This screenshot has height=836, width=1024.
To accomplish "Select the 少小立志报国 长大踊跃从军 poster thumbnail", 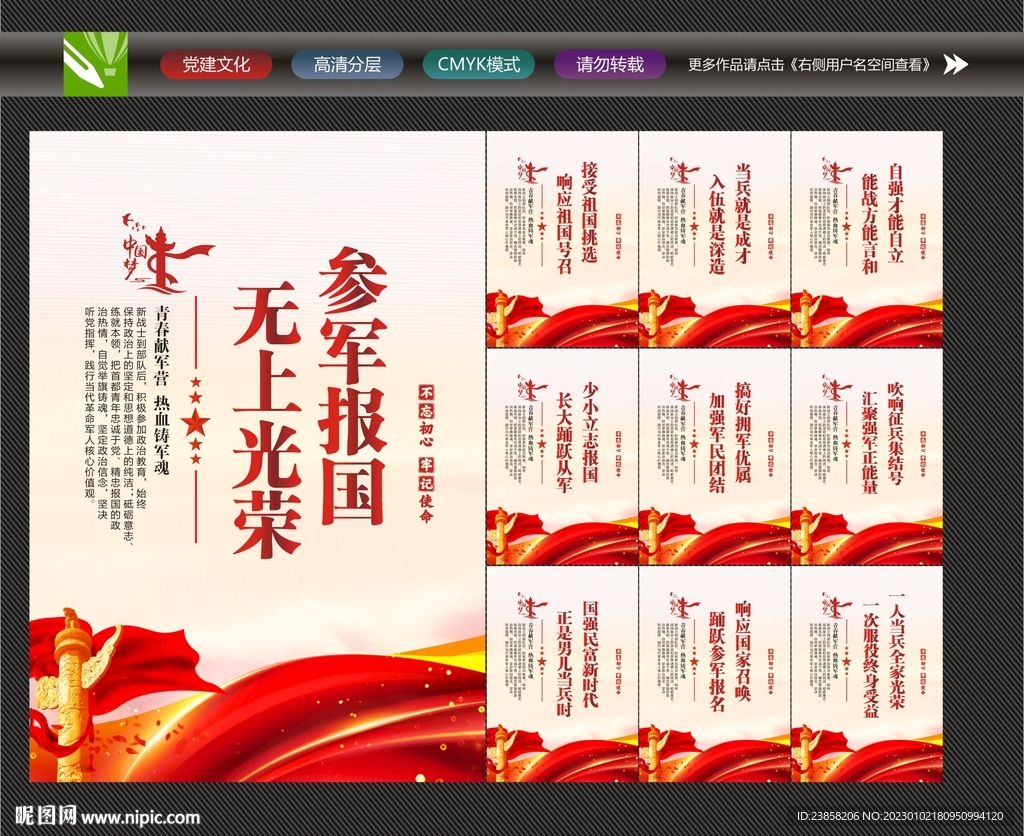I will click(562, 457).
